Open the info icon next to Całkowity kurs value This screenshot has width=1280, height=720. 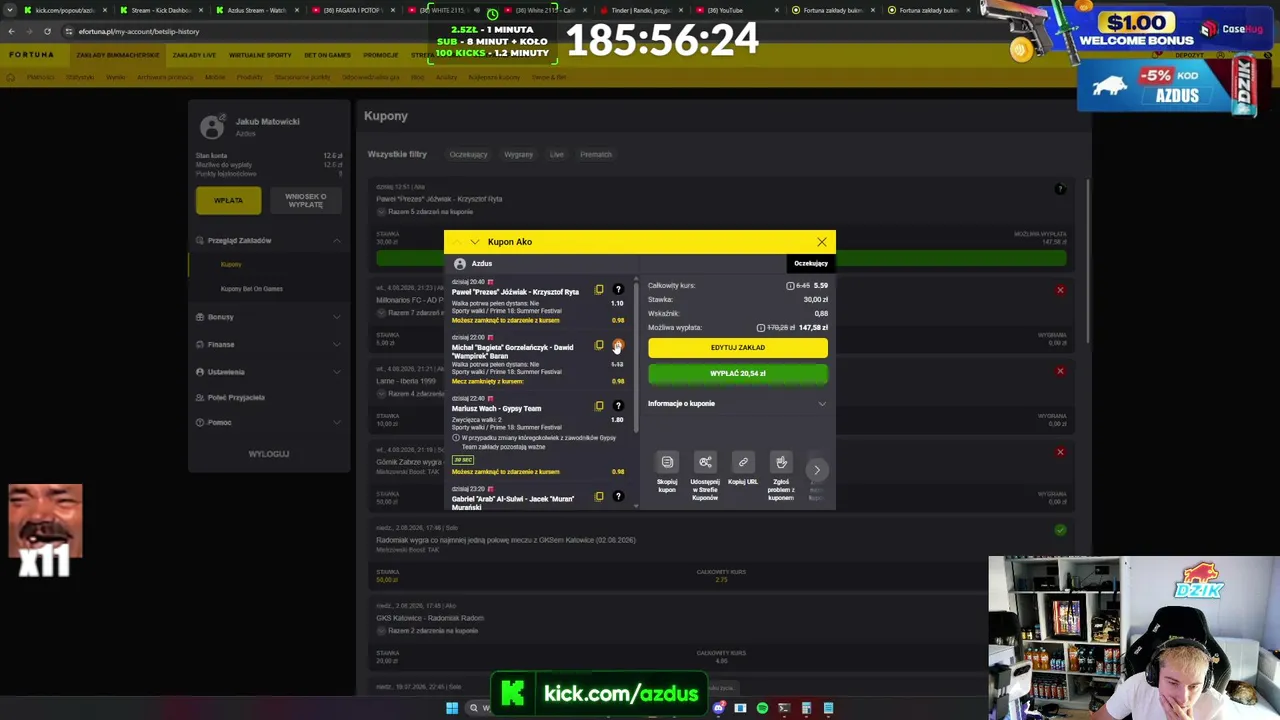790,286
